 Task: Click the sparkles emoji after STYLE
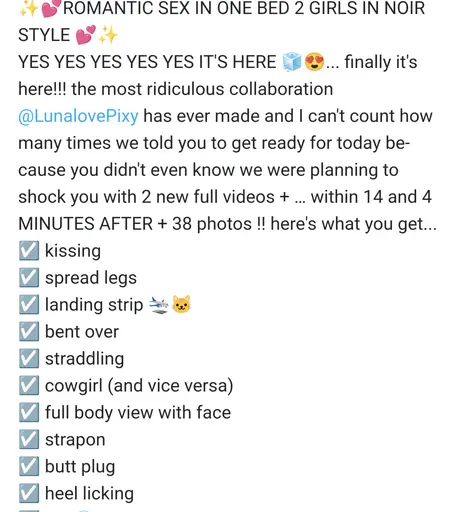(x=108, y=35)
